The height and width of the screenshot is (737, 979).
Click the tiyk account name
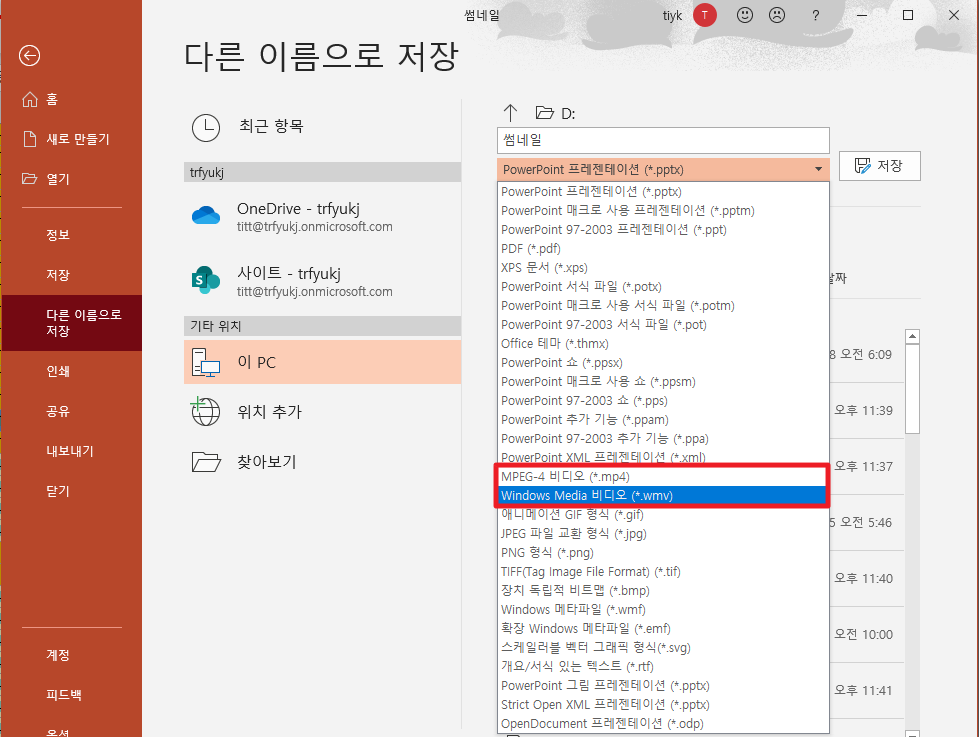(x=672, y=16)
